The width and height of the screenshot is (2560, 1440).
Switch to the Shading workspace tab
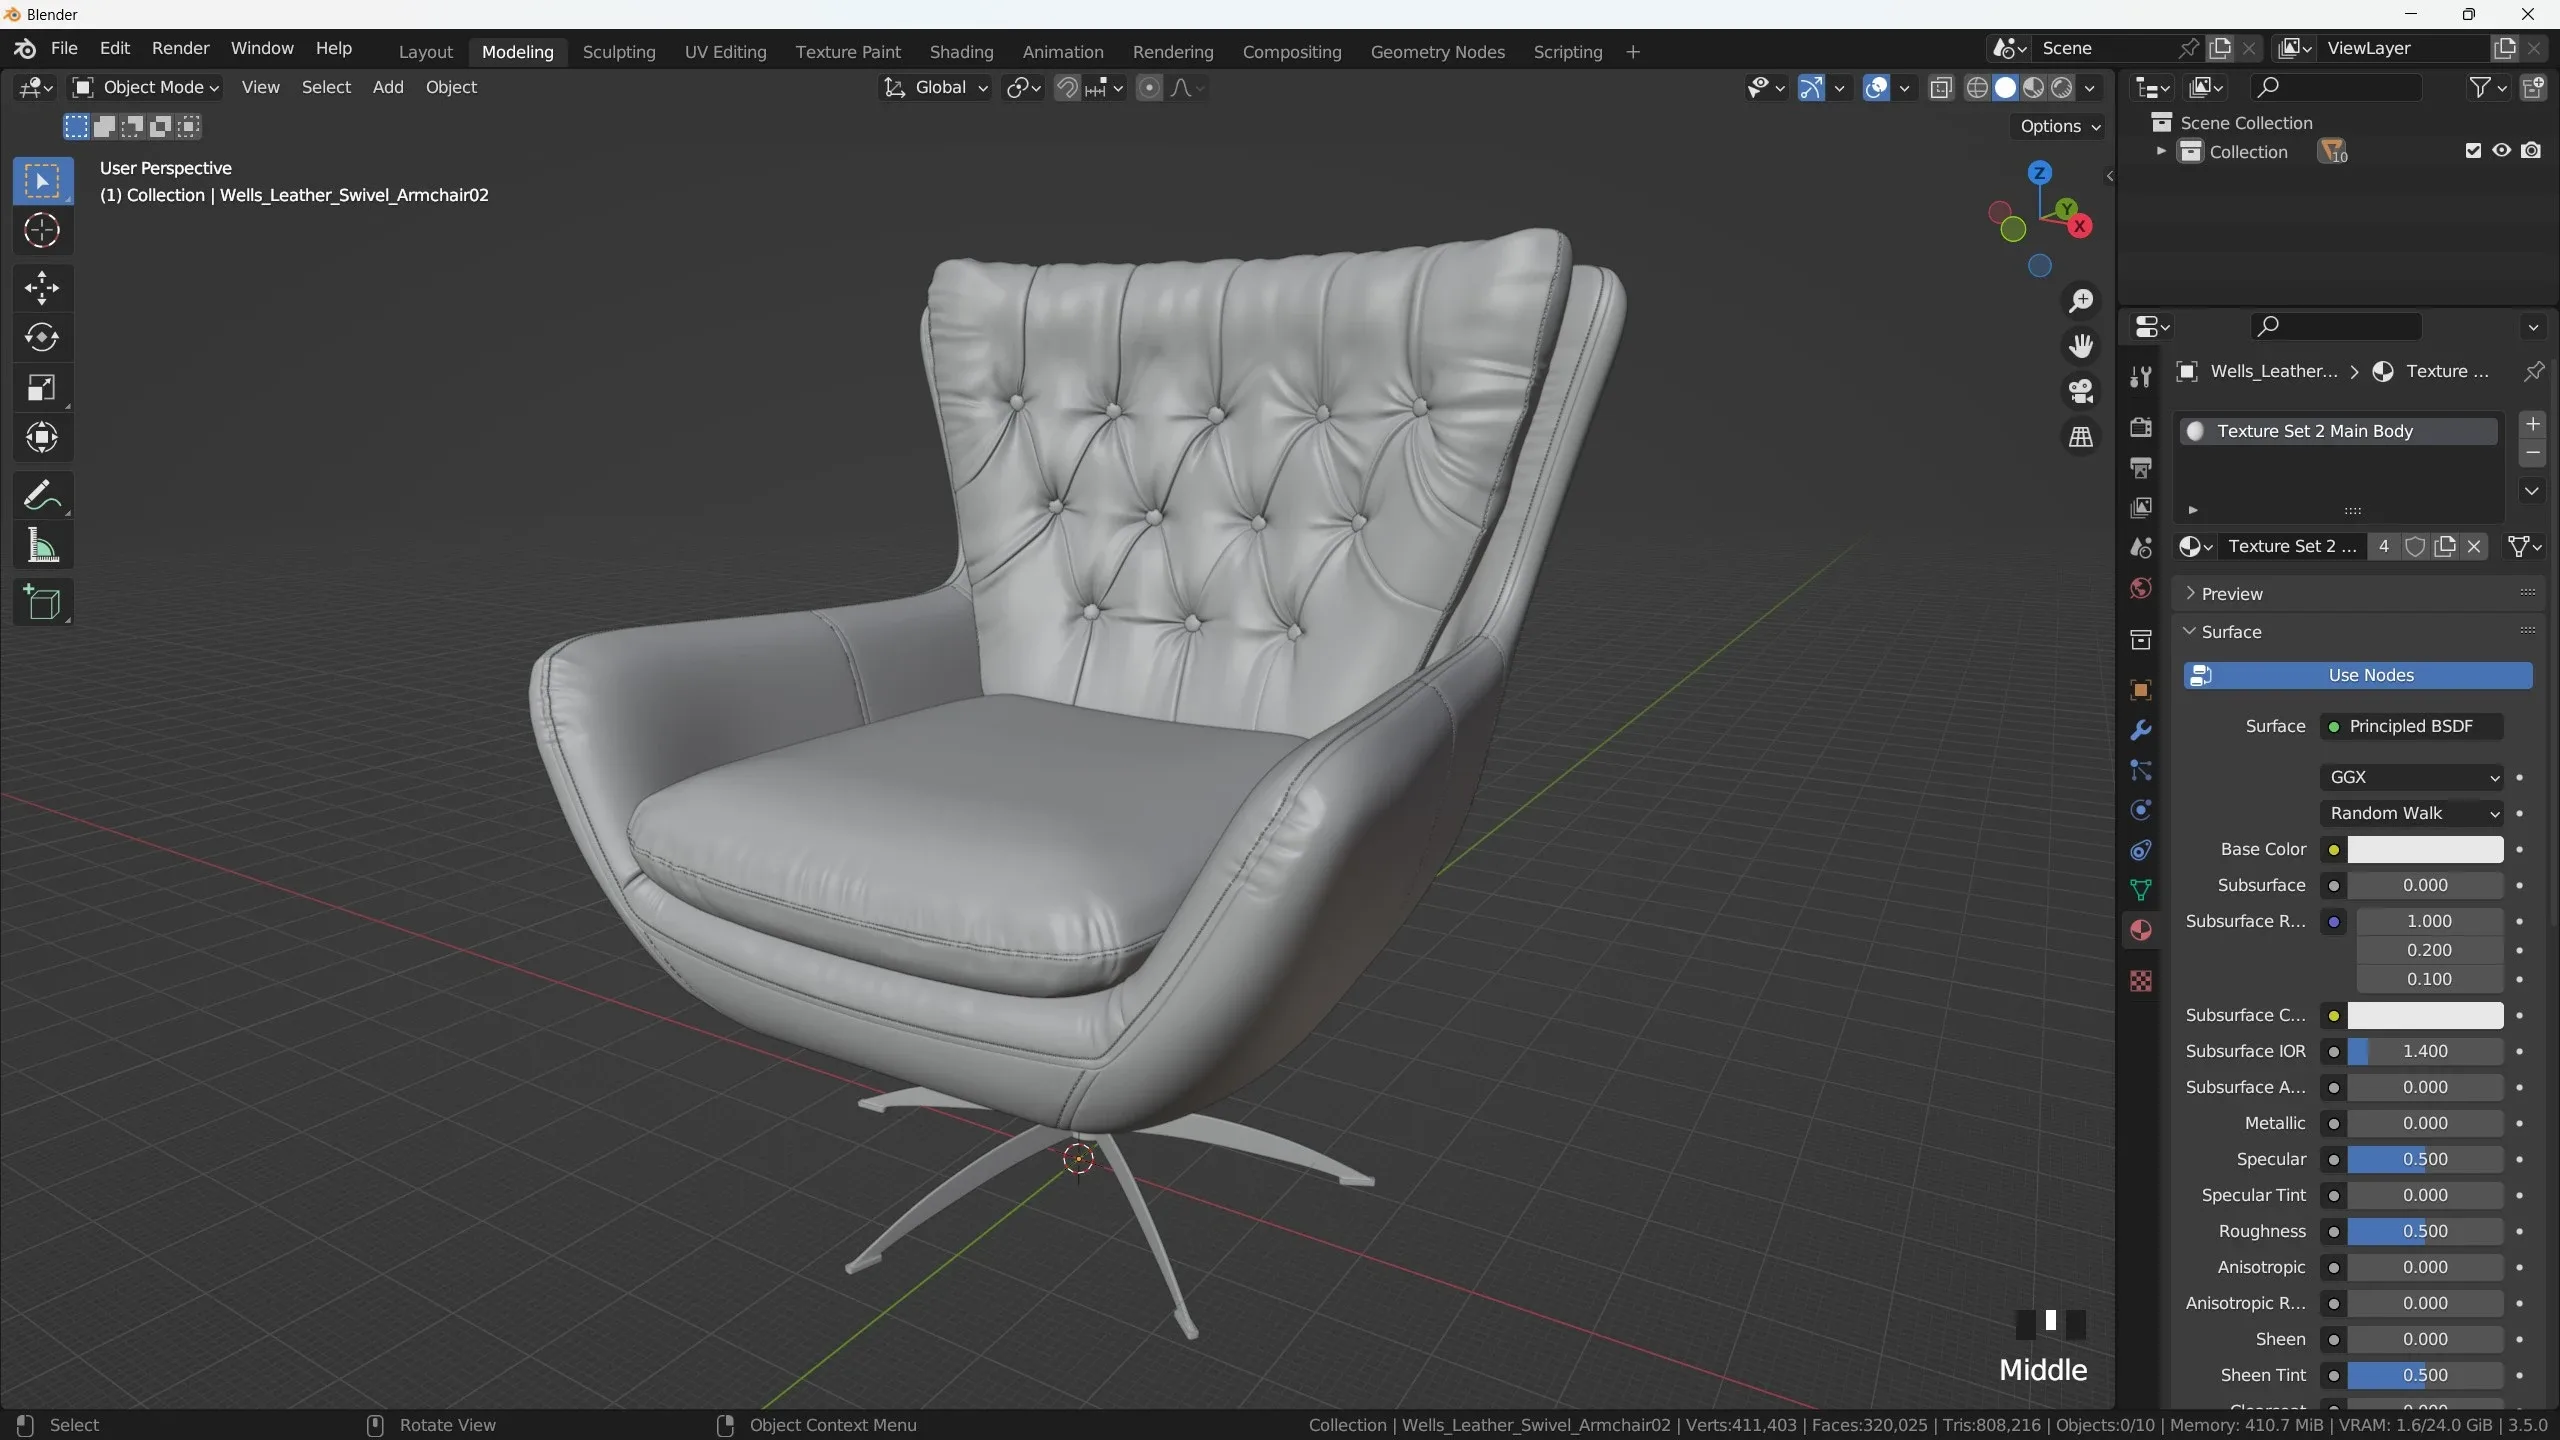pos(960,52)
